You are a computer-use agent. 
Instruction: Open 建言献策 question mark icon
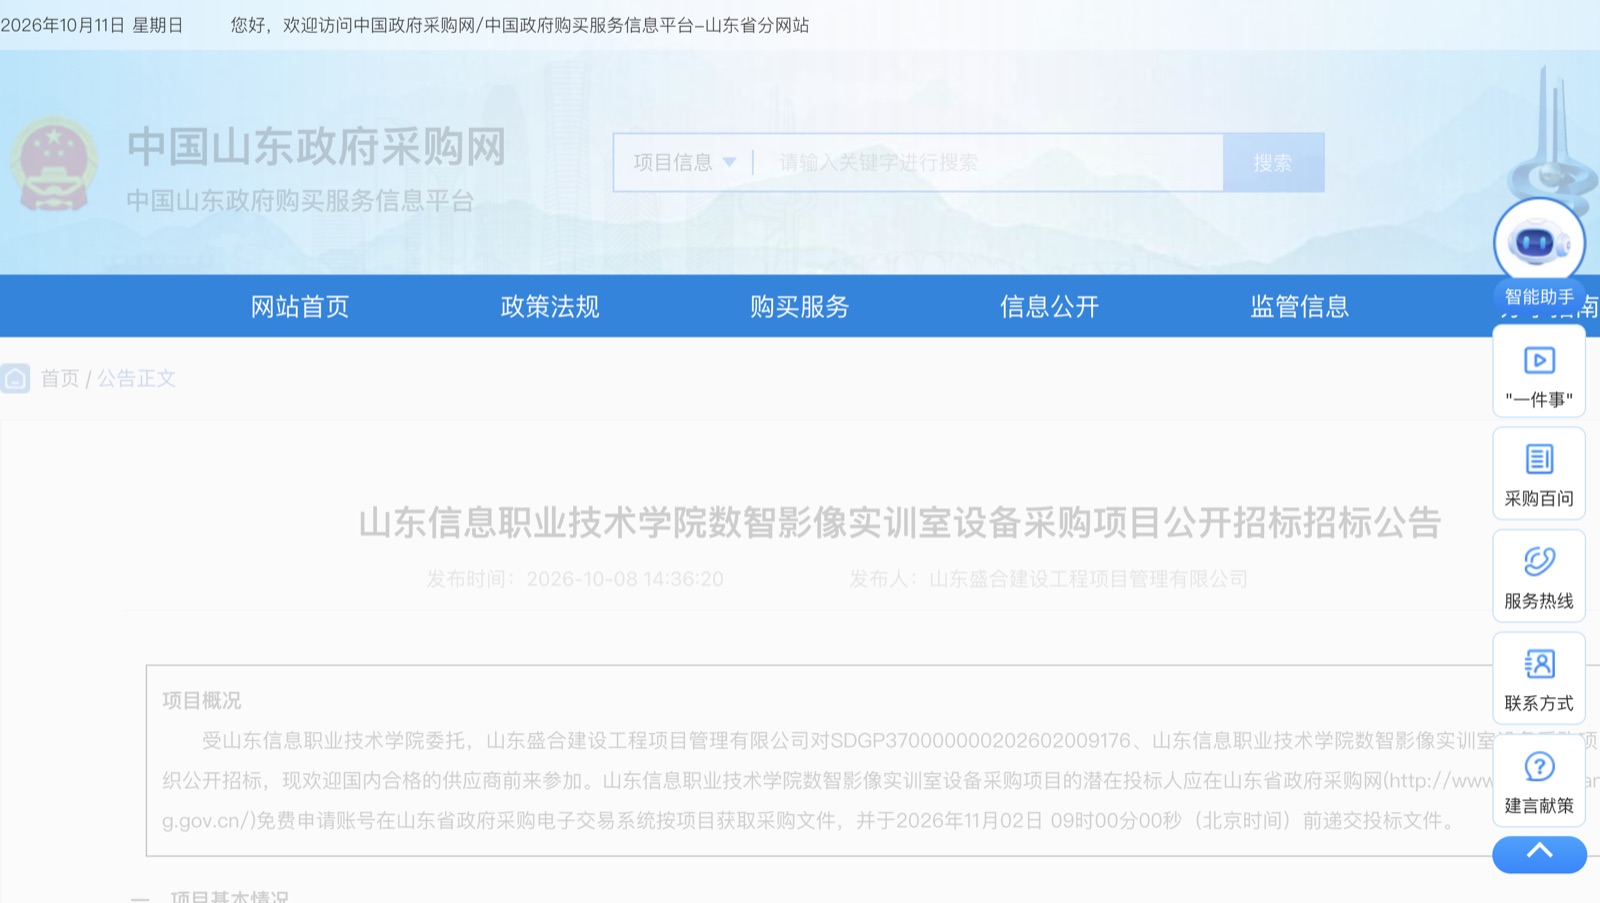1539,781
